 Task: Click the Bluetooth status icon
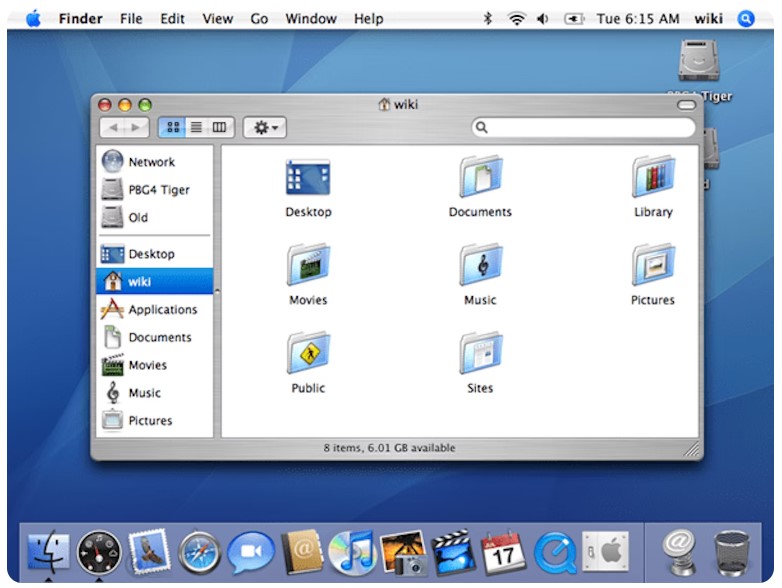point(488,19)
